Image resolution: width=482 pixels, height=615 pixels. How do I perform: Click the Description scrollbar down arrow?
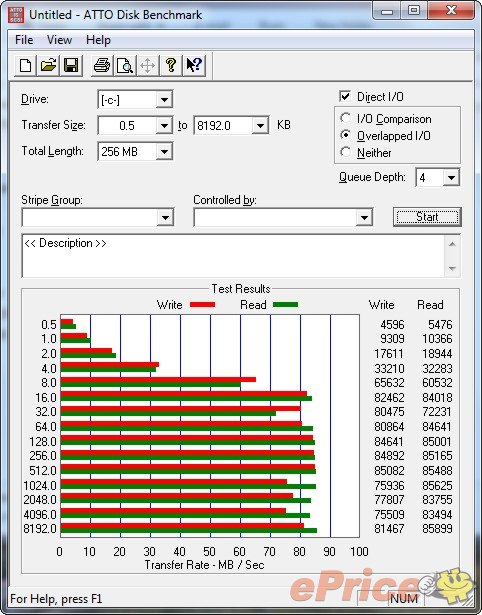452,268
